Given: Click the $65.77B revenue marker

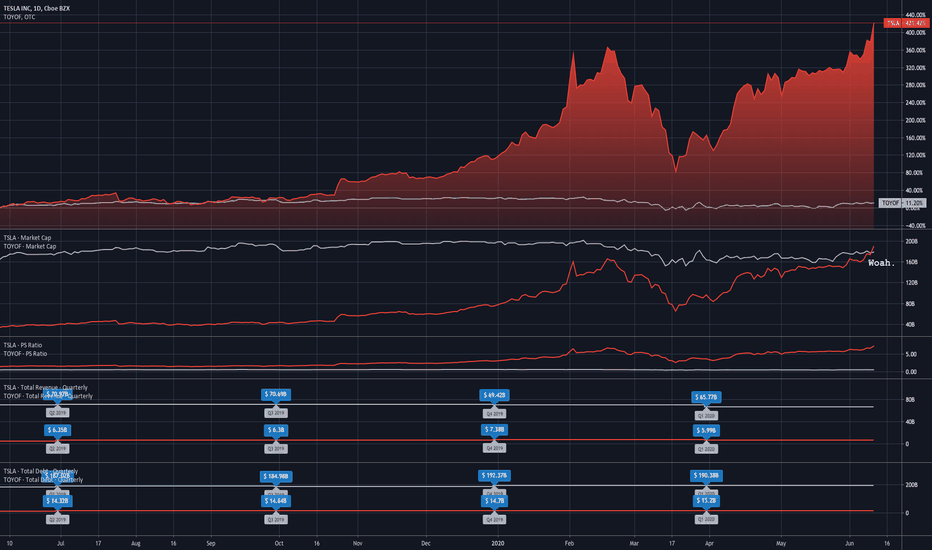Looking at the screenshot, I should [x=706, y=397].
